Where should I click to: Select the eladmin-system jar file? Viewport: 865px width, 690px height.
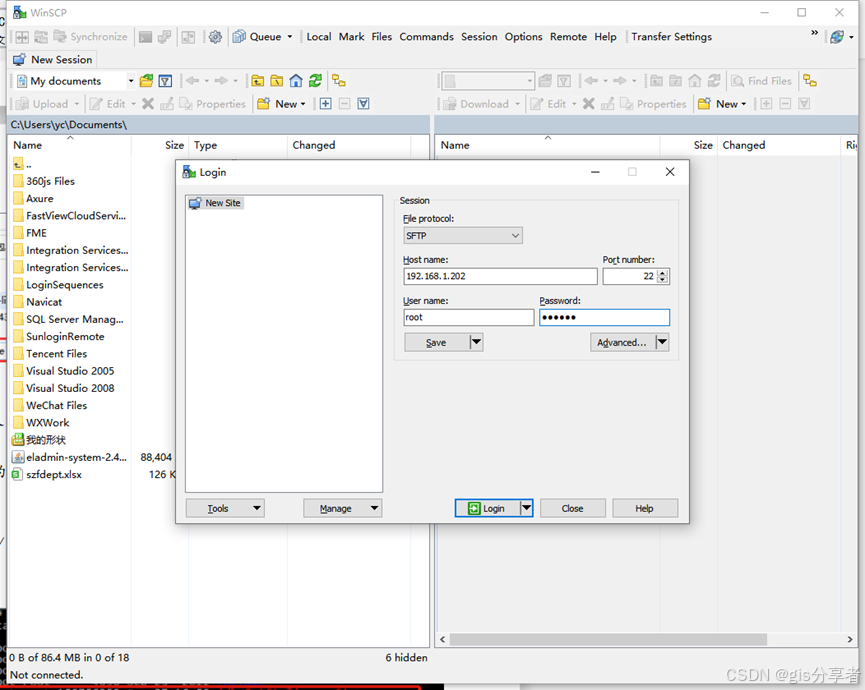pos(76,457)
